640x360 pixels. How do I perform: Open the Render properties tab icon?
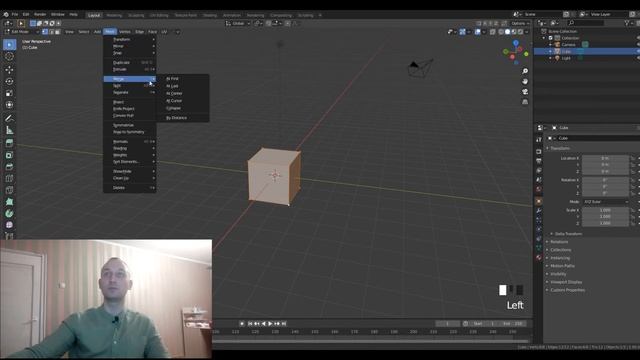(539, 151)
